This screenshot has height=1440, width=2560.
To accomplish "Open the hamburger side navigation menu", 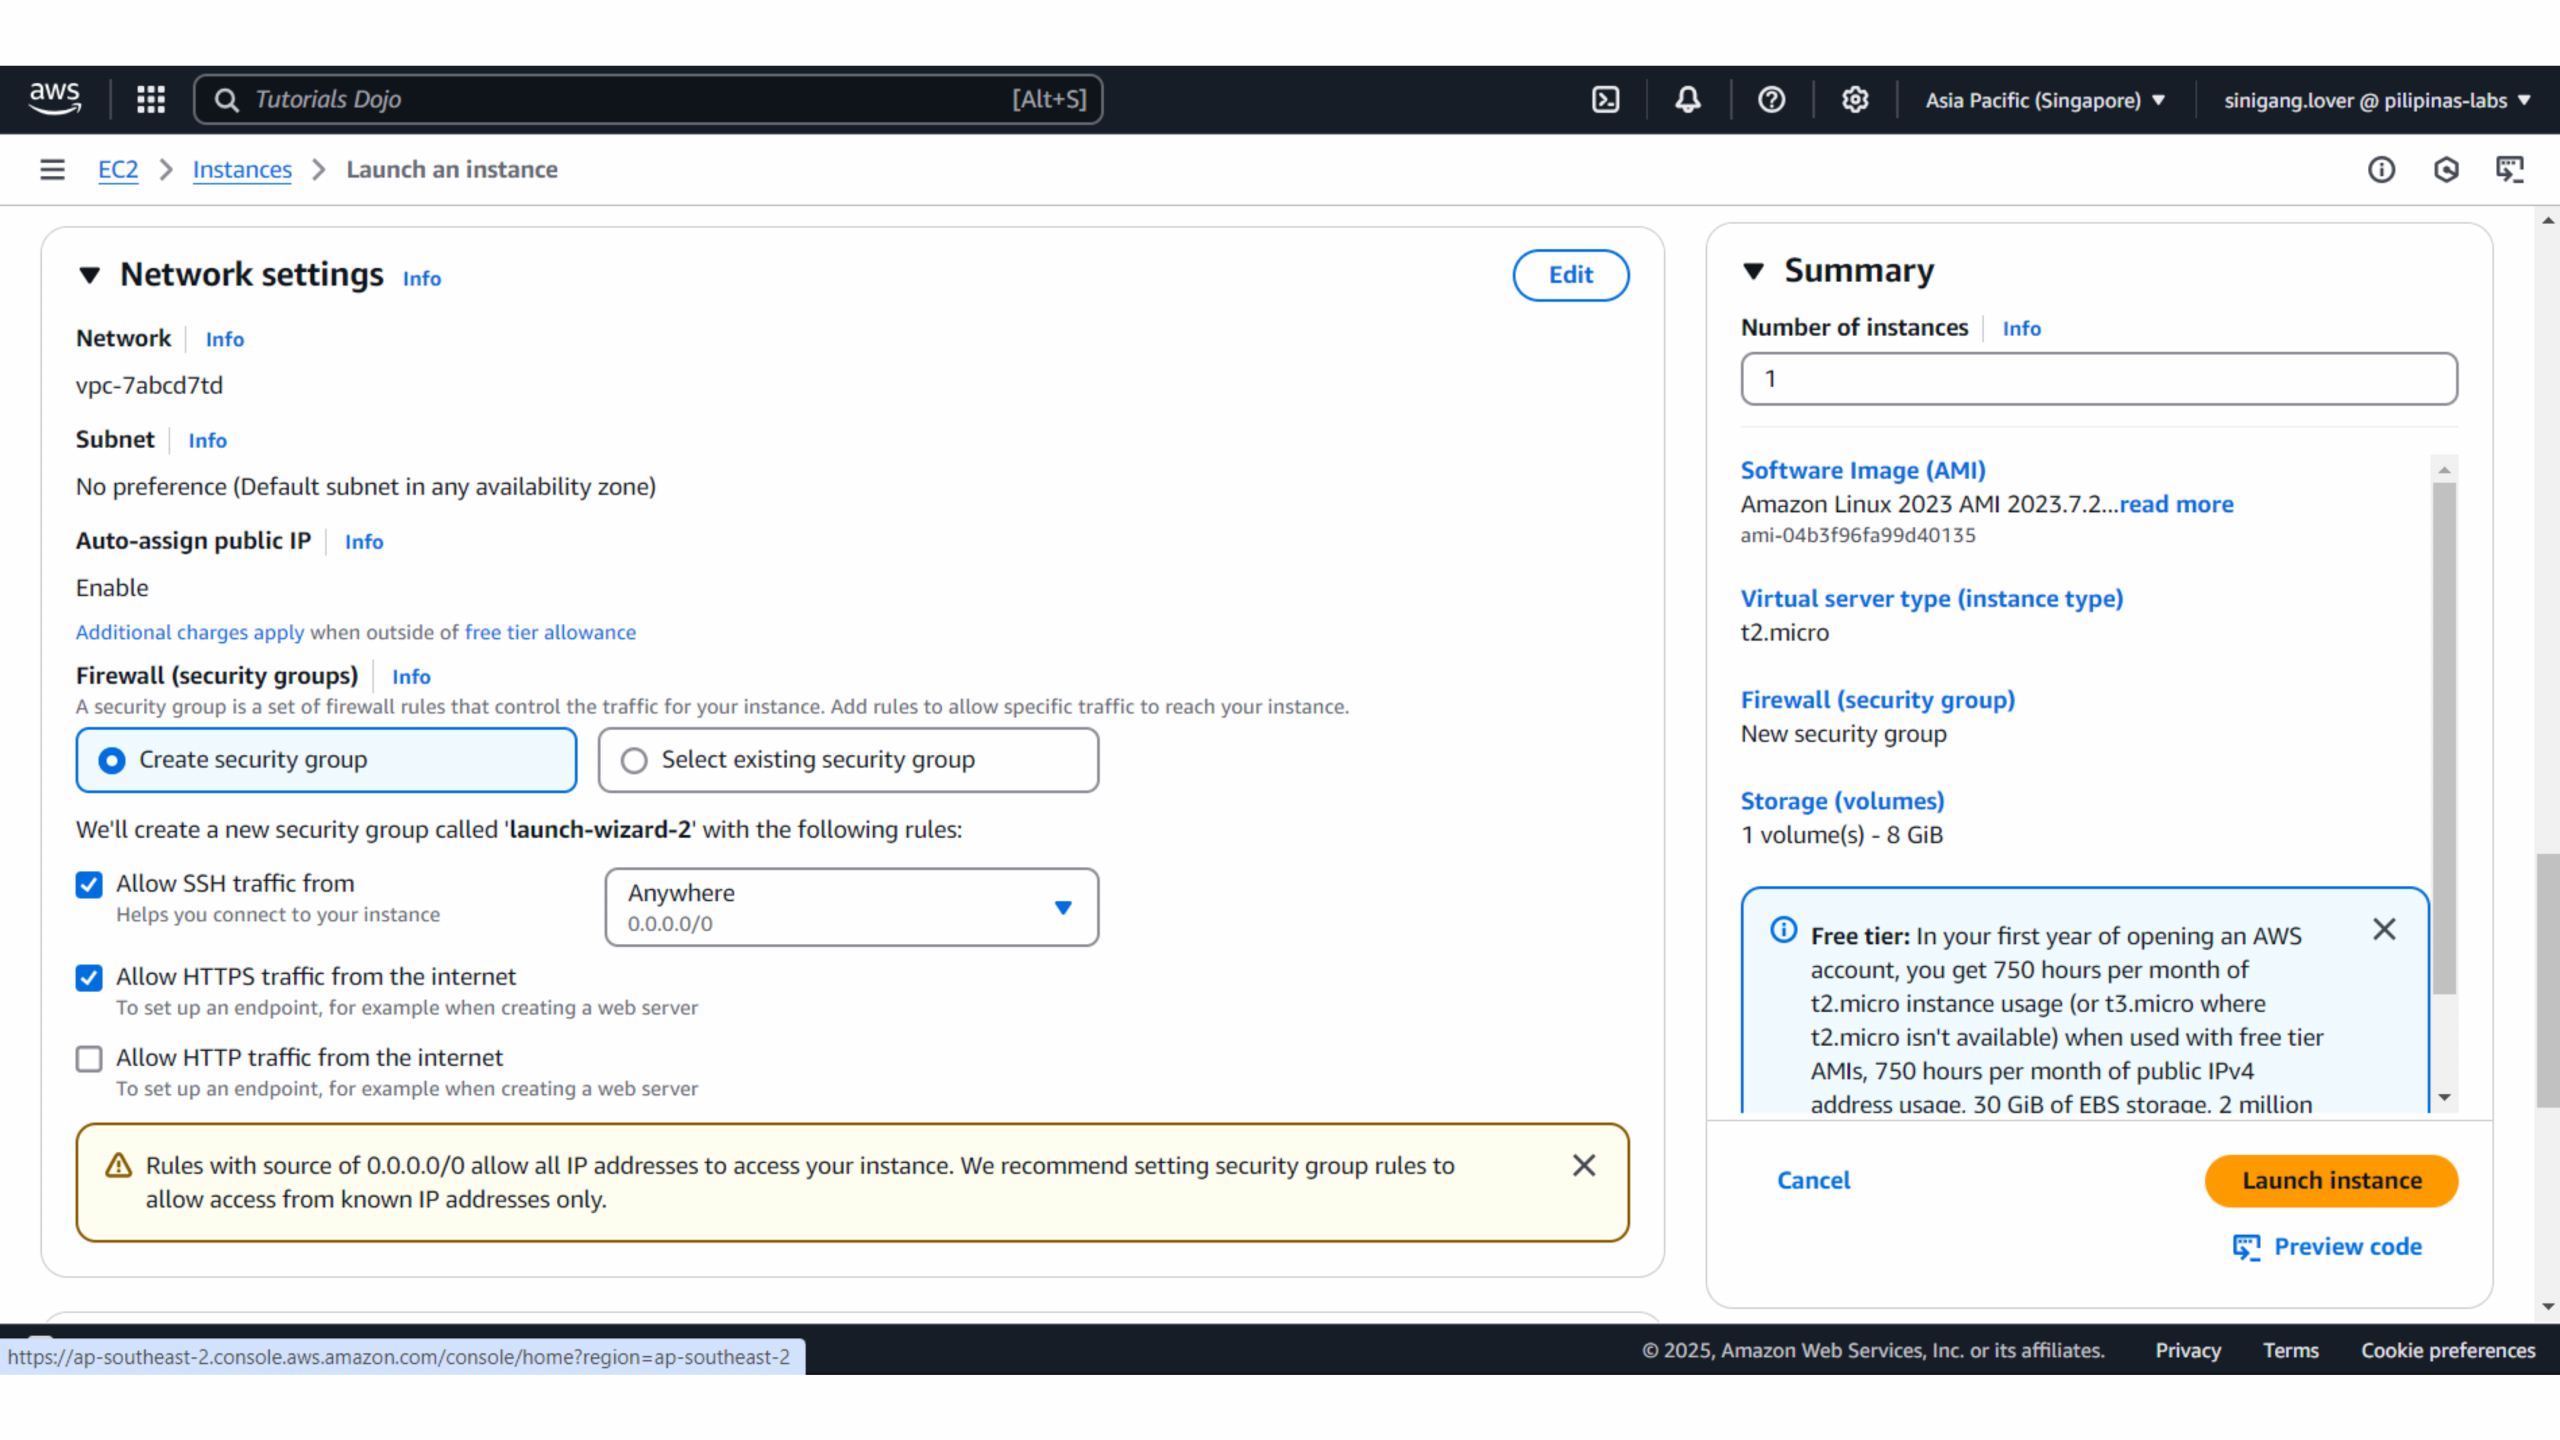I will pyautogui.click(x=52, y=169).
